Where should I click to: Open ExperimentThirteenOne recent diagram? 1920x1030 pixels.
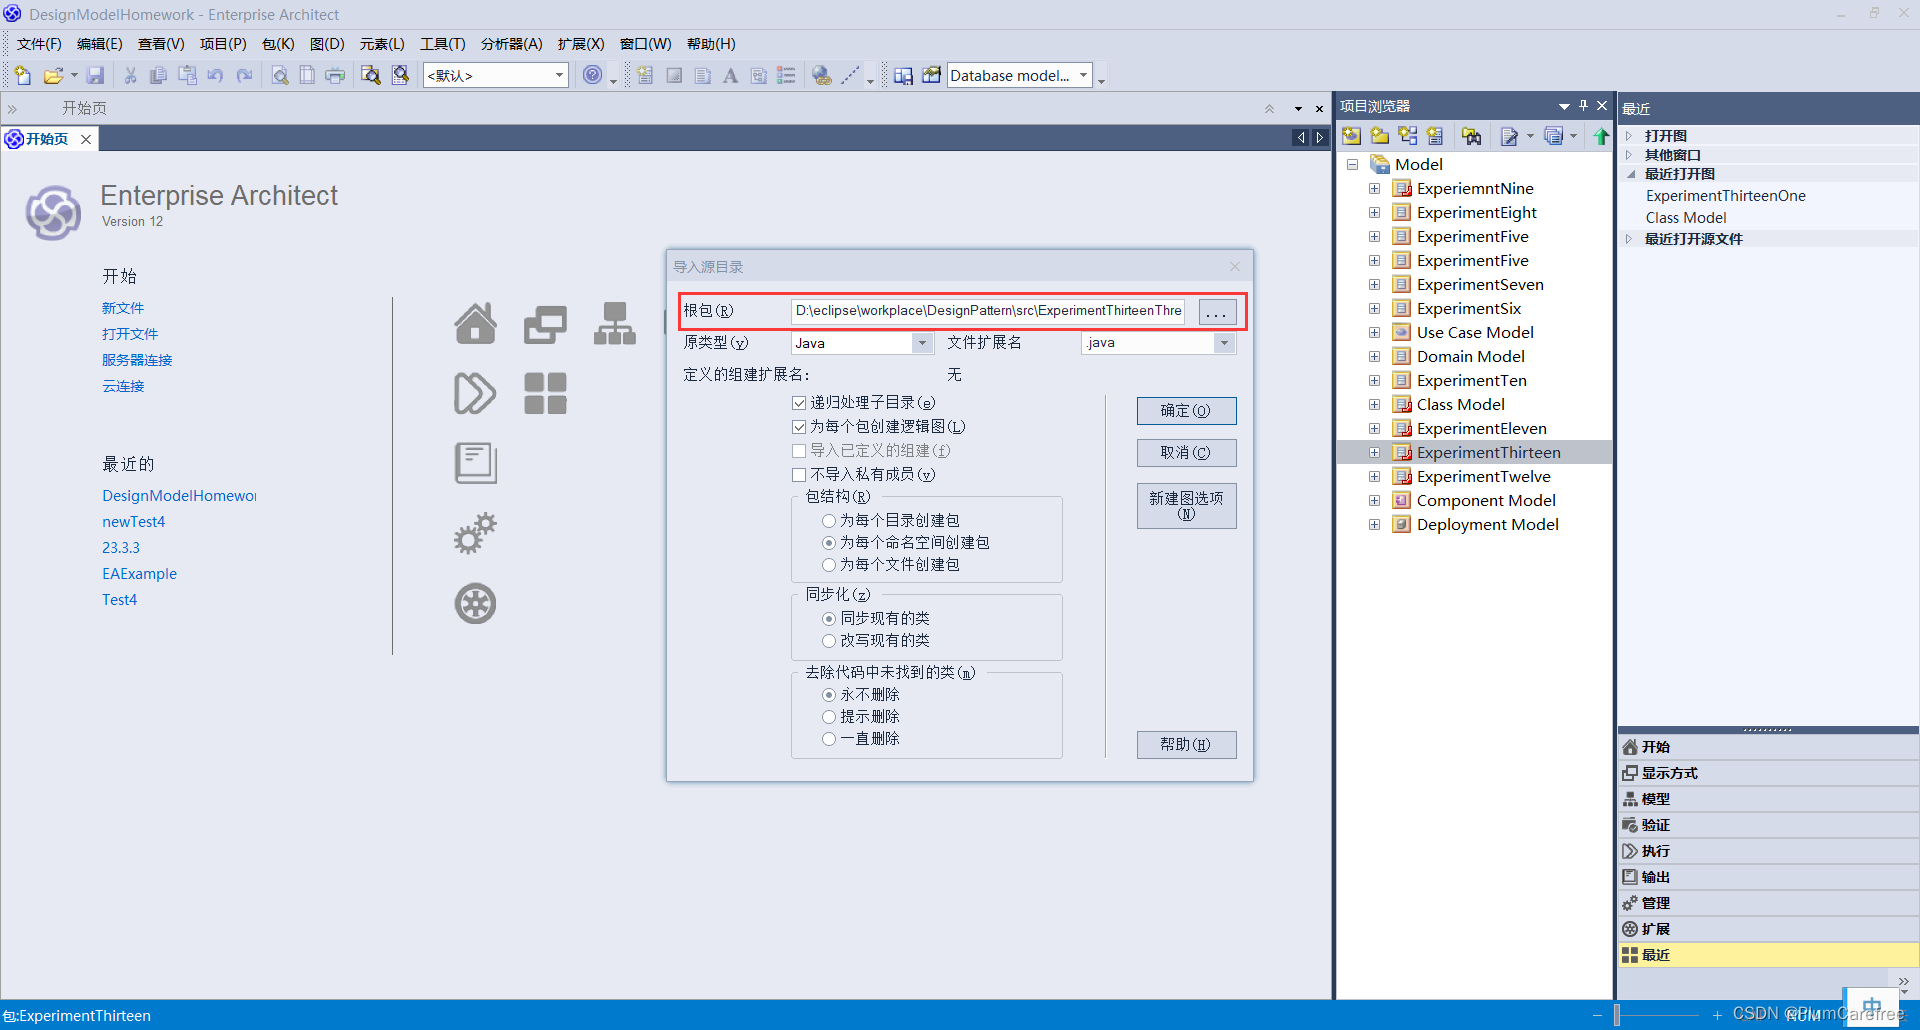point(1726,196)
